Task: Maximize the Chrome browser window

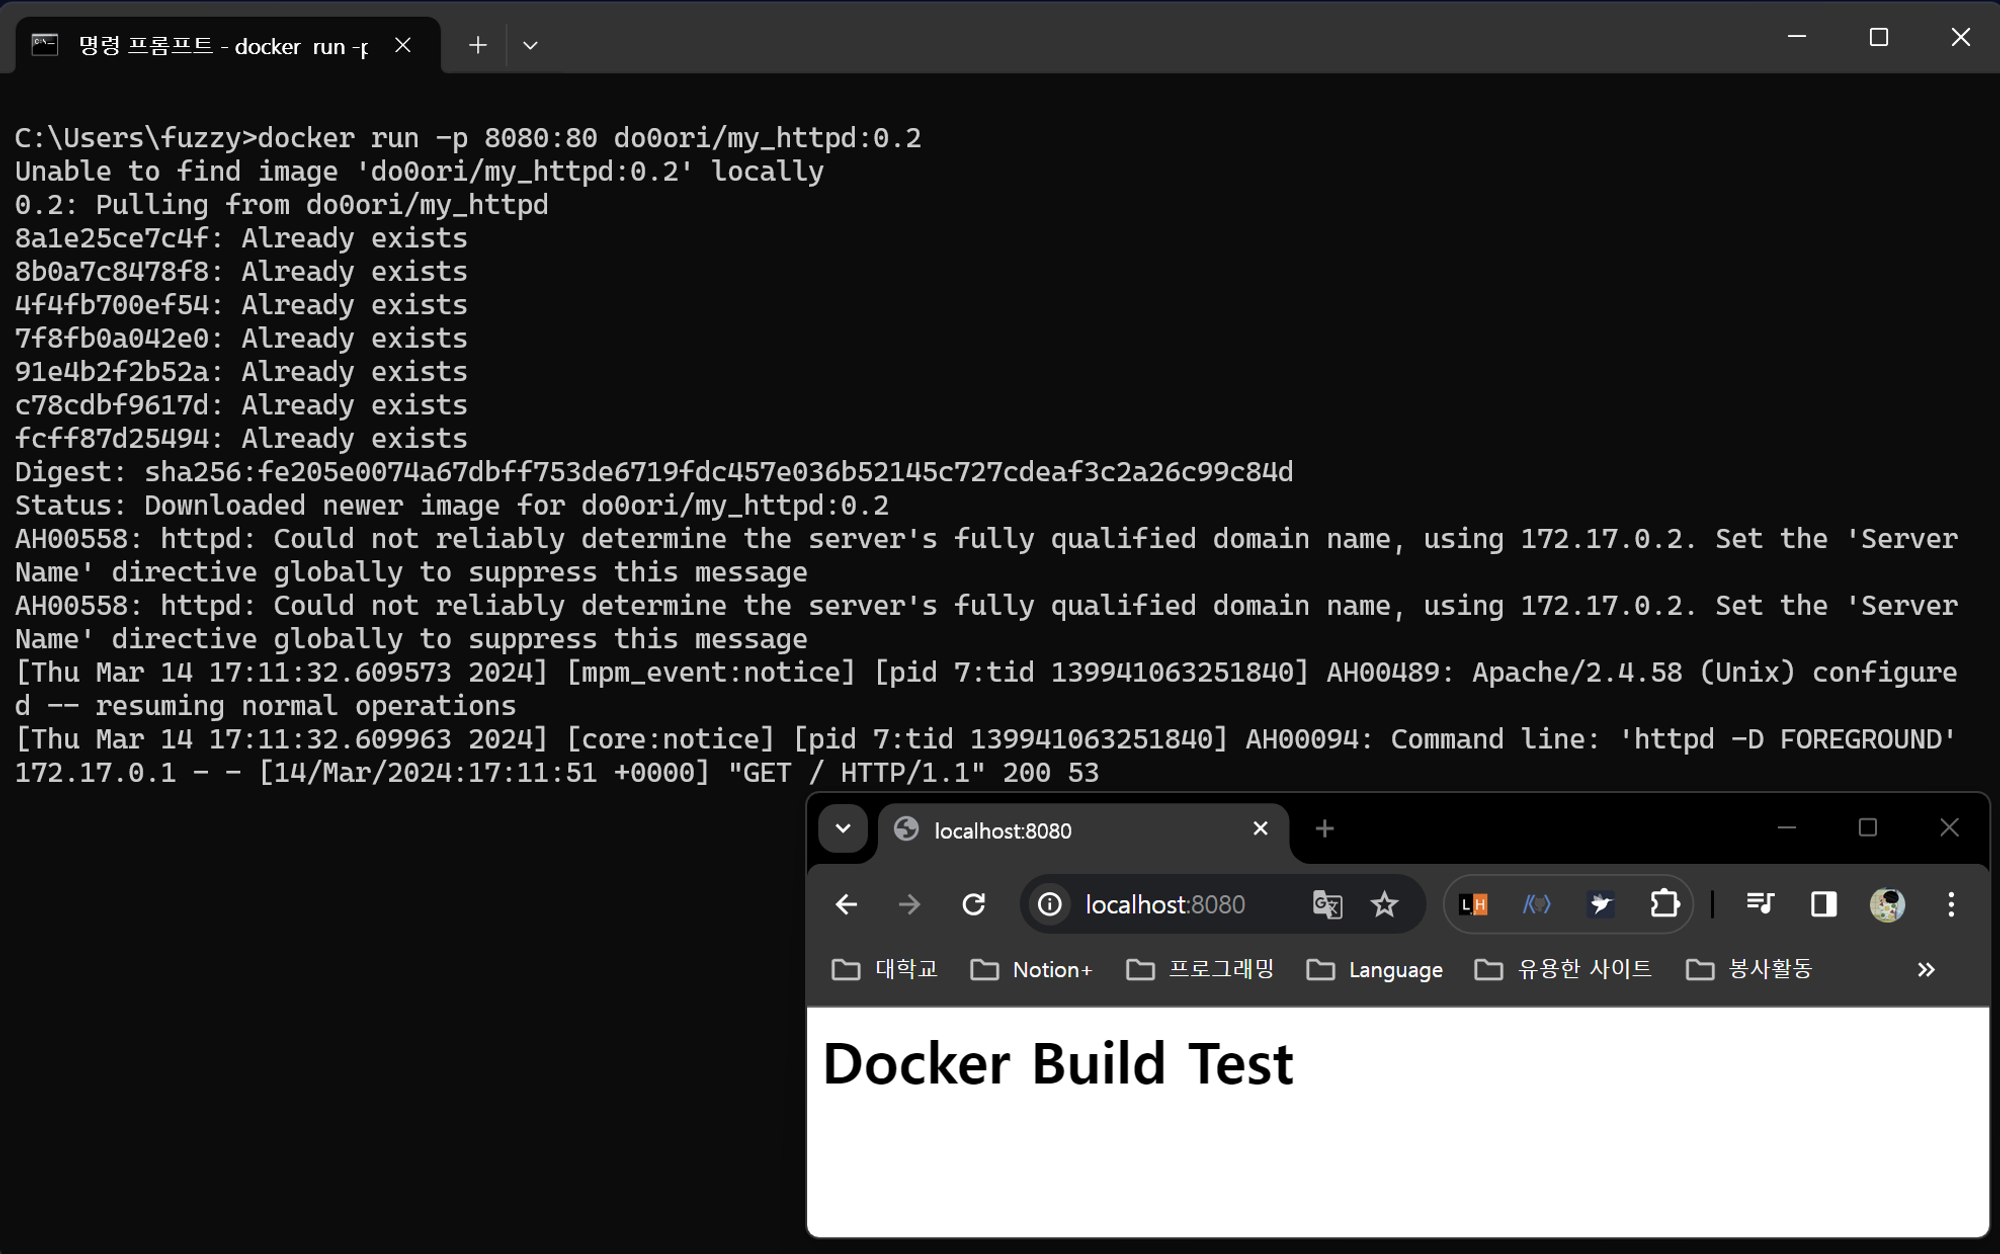Action: (x=1867, y=828)
